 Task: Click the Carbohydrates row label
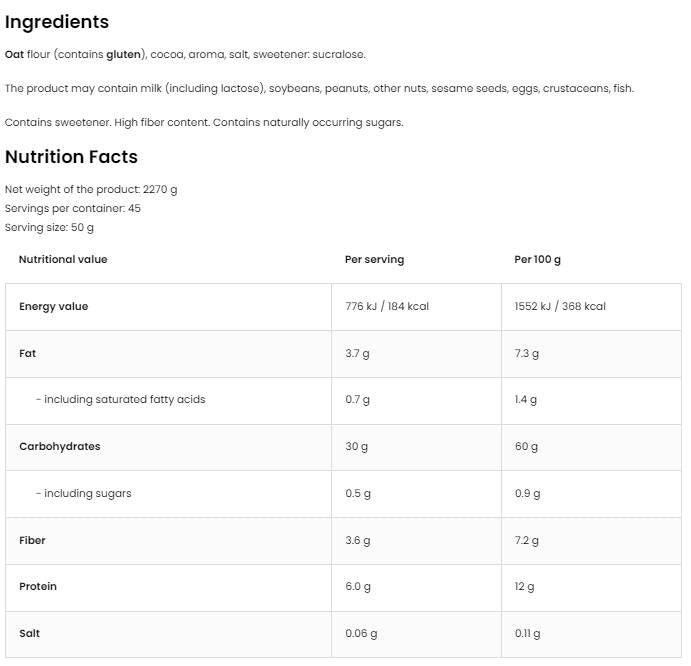59,446
